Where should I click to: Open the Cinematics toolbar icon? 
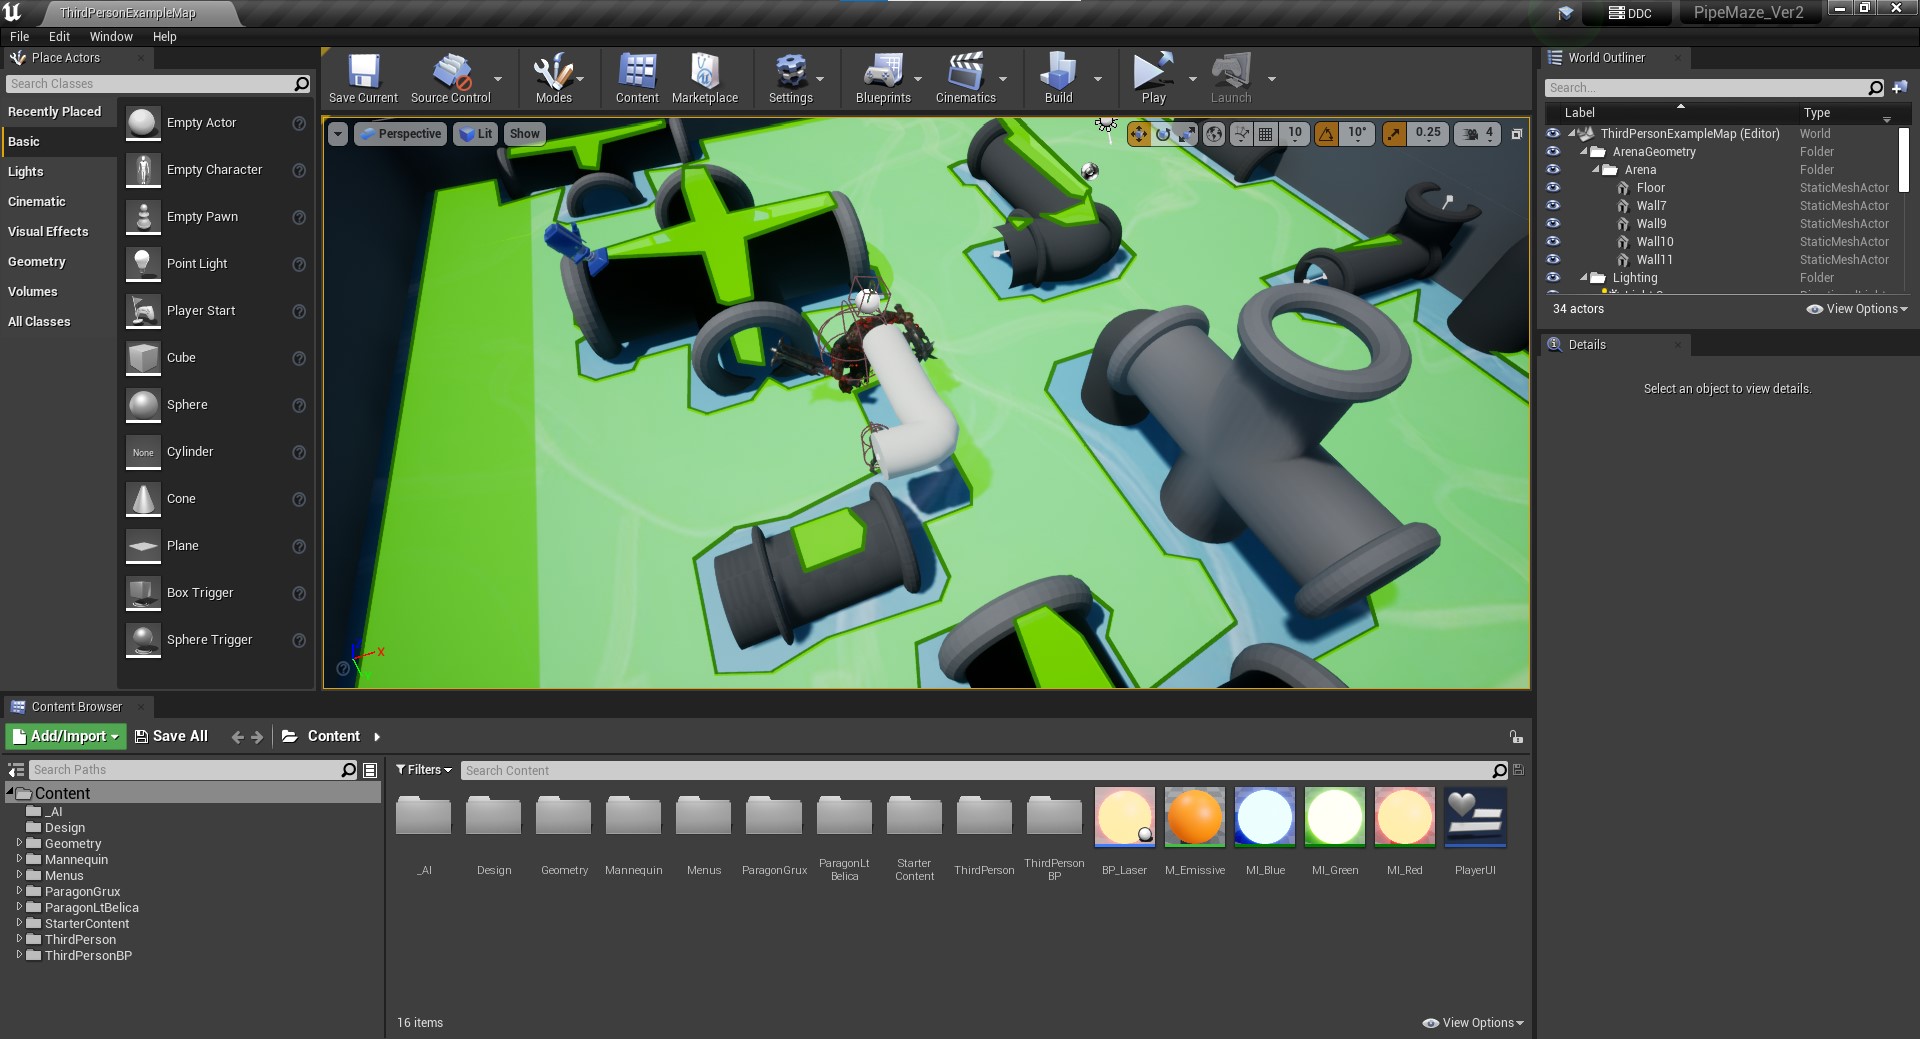[966, 71]
